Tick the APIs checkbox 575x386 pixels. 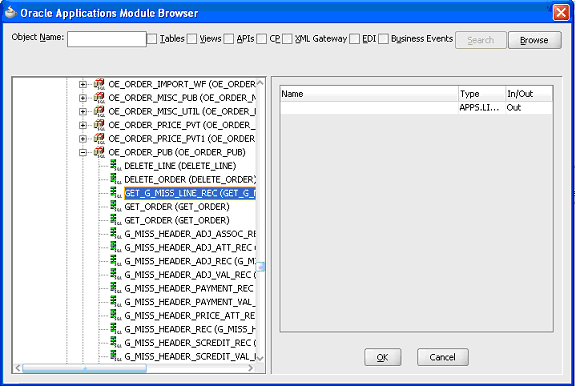pos(229,38)
